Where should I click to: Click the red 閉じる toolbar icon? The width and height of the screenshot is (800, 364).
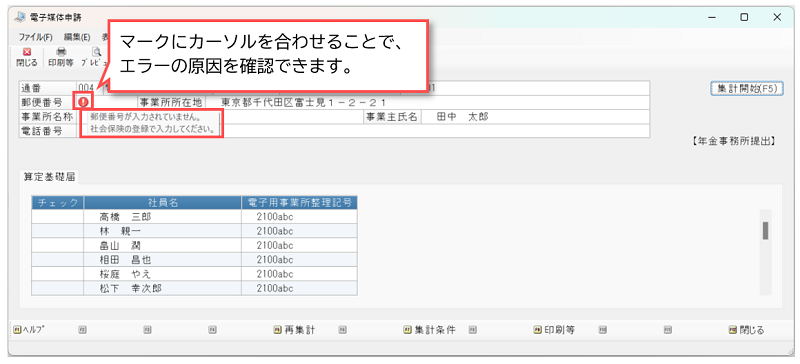click(x=27, y=57)
